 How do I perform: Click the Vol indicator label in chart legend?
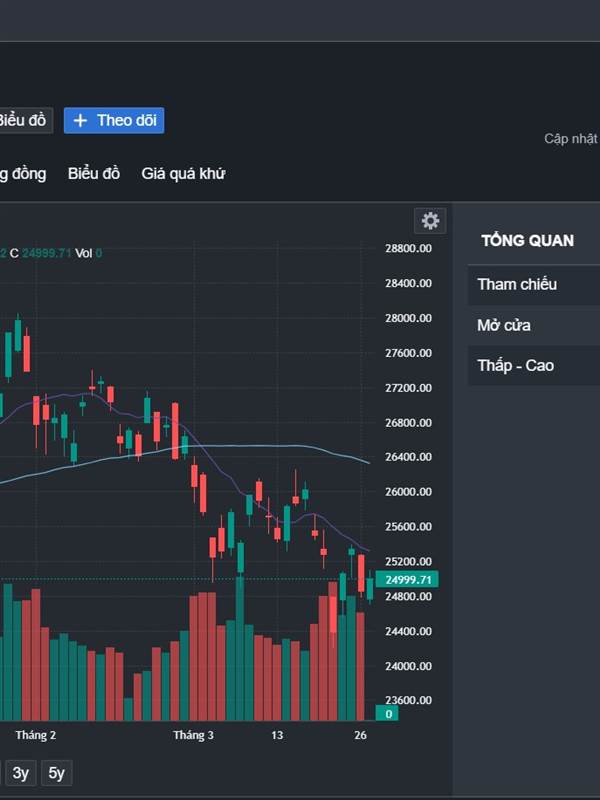83,253
